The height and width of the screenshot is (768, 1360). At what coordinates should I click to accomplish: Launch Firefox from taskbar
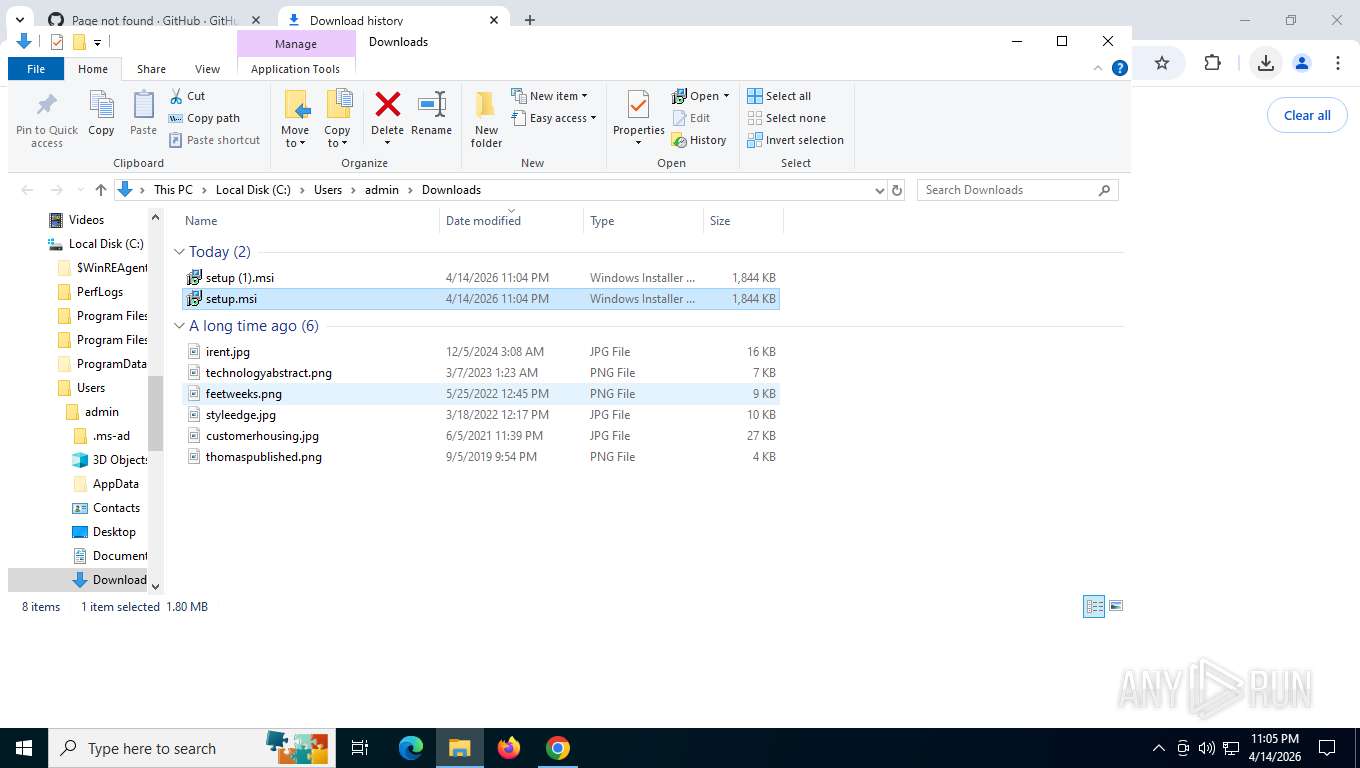[x=509, y=748]
